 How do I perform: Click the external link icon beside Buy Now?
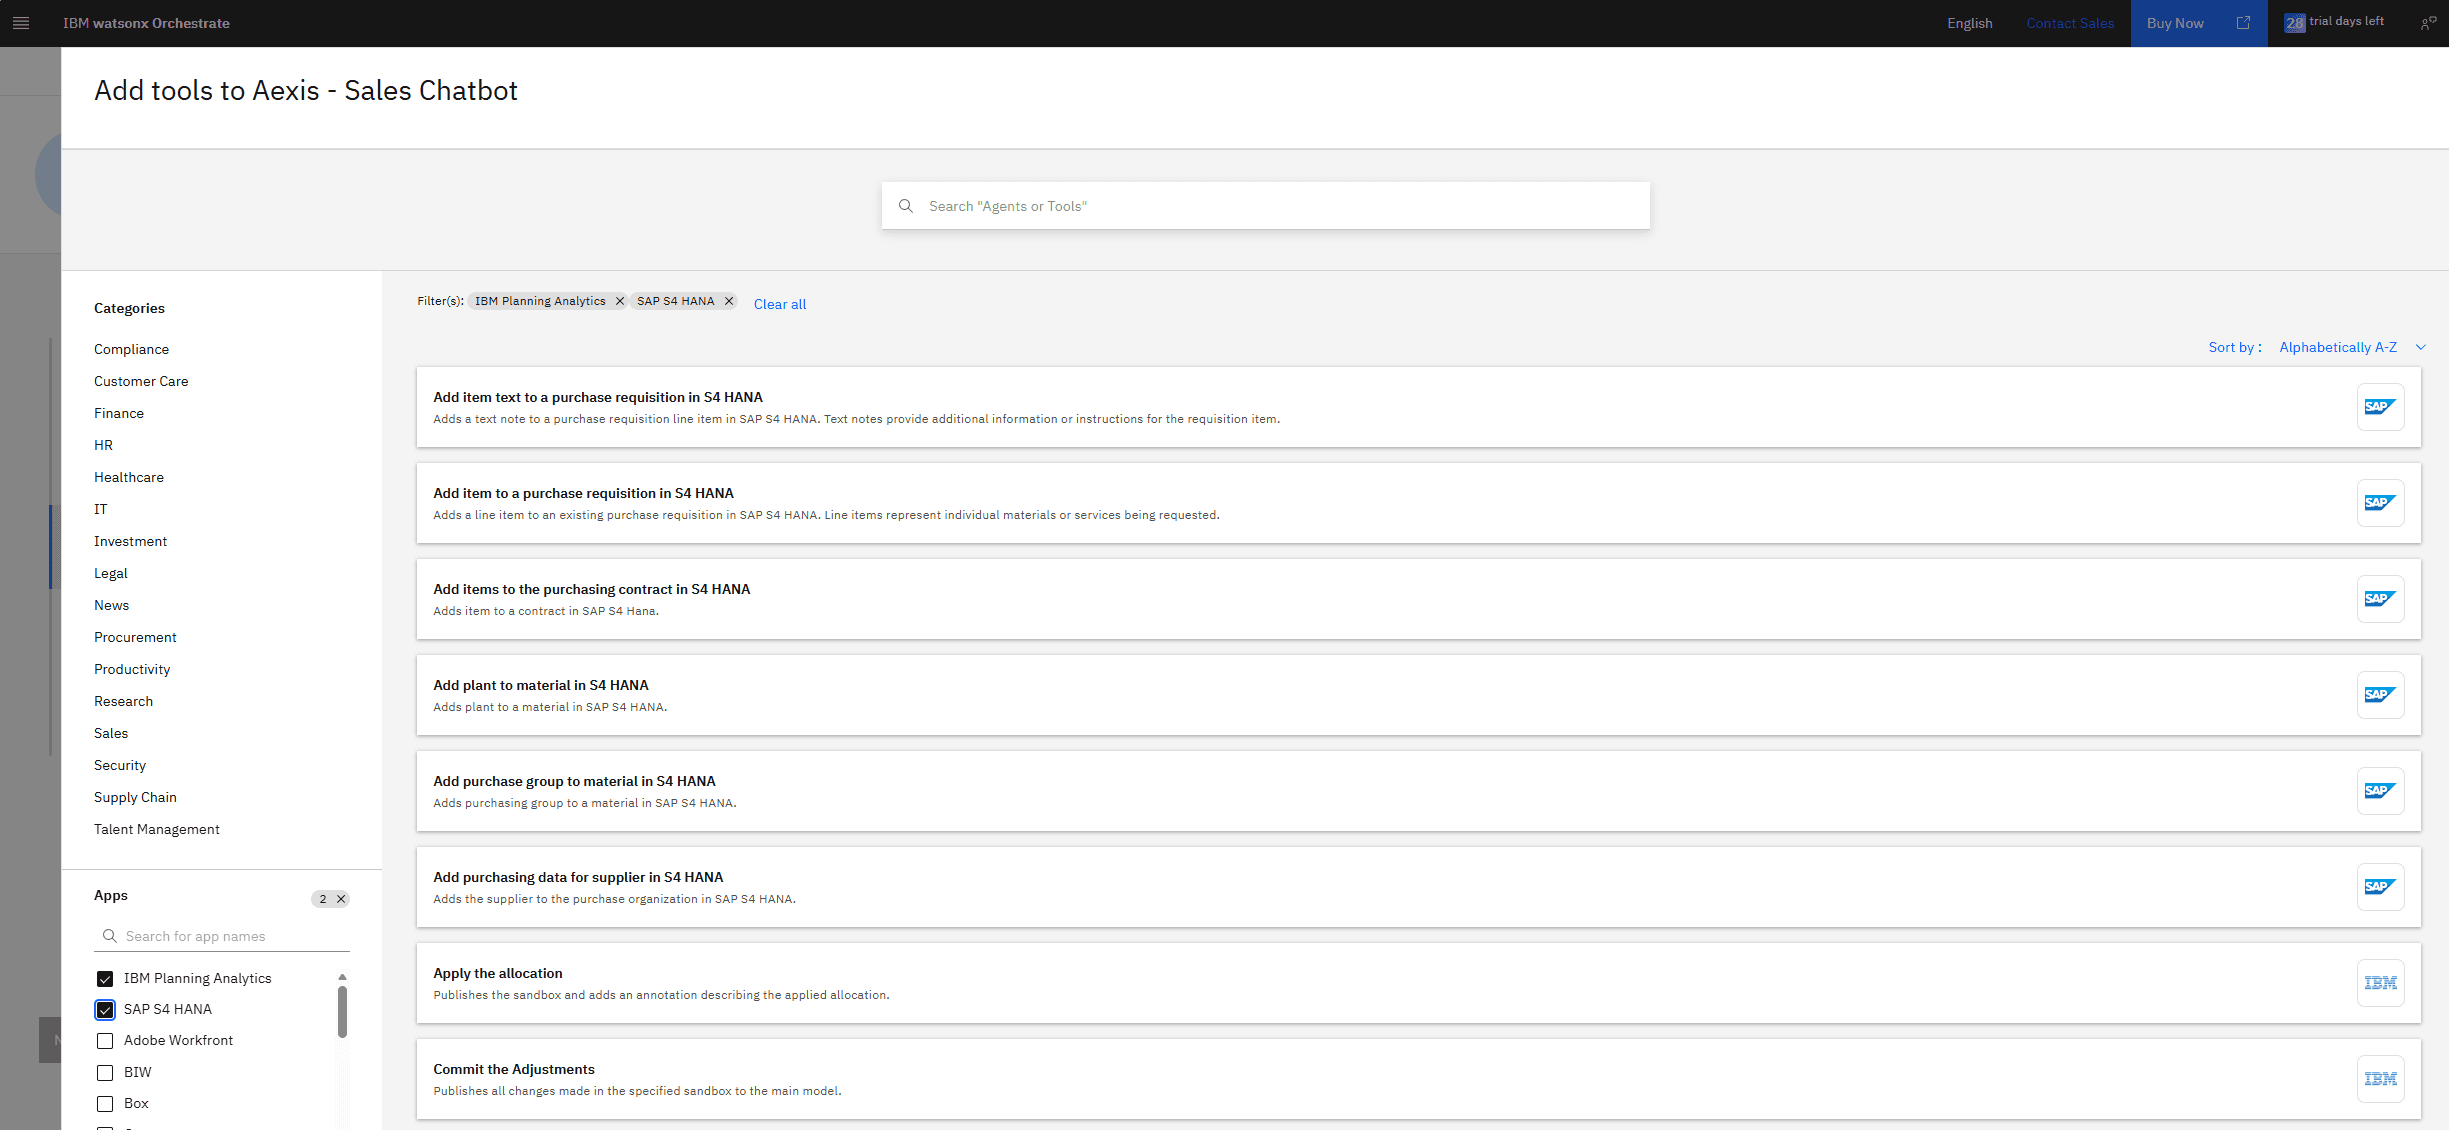point(2243,23)
